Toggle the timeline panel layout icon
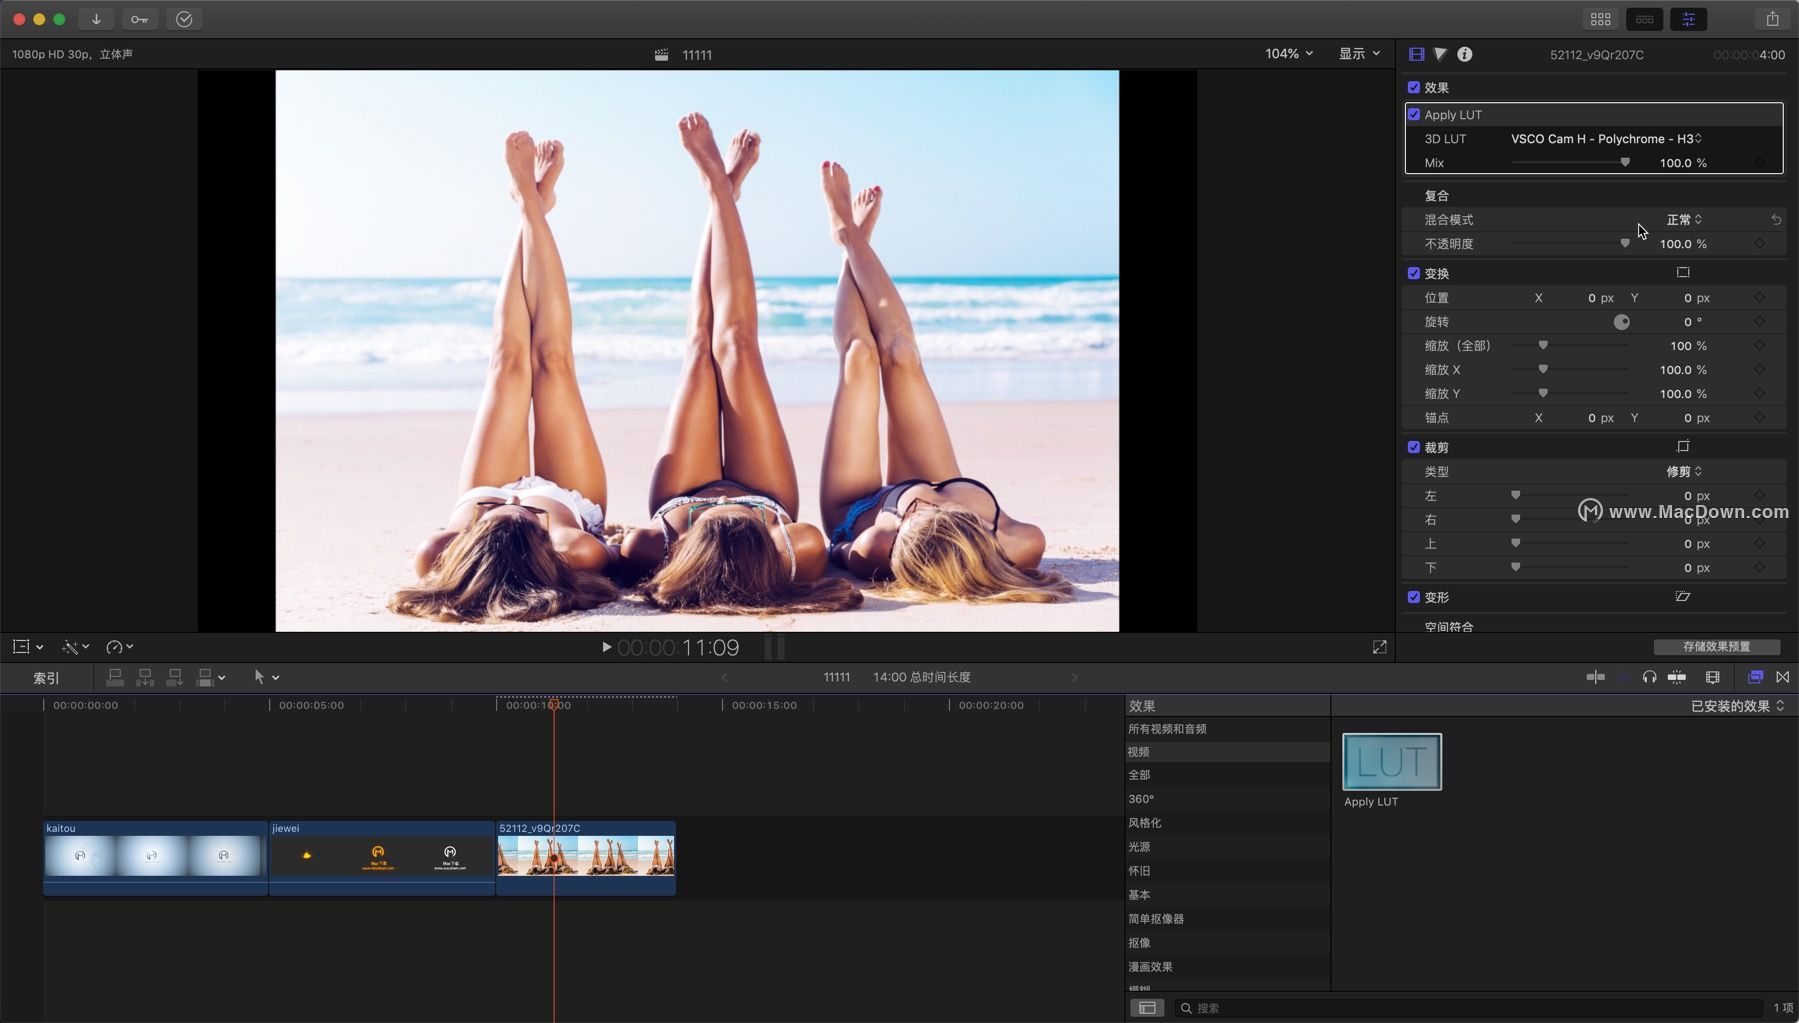Image resolution: width=1799 pixels, height=1023 pixels. click(x=1644, y=19)
